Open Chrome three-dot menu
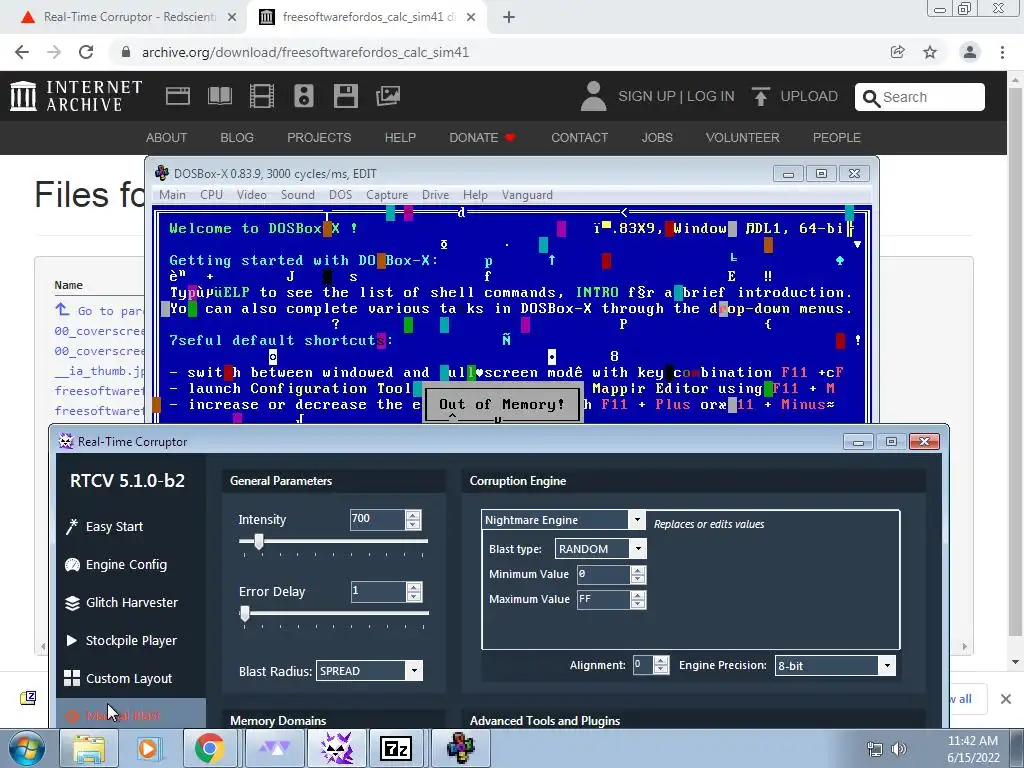The width and height of the screenshot is (1024, 768). coord(1002,52)
